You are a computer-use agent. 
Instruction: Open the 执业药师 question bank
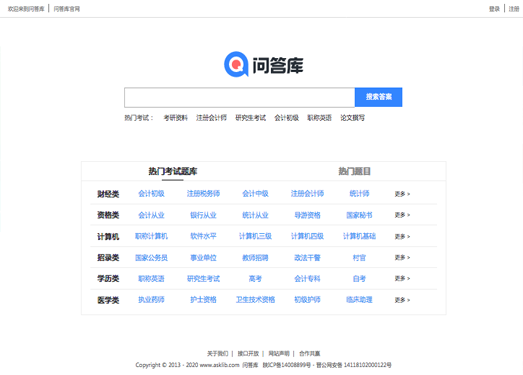pos(151,300)
